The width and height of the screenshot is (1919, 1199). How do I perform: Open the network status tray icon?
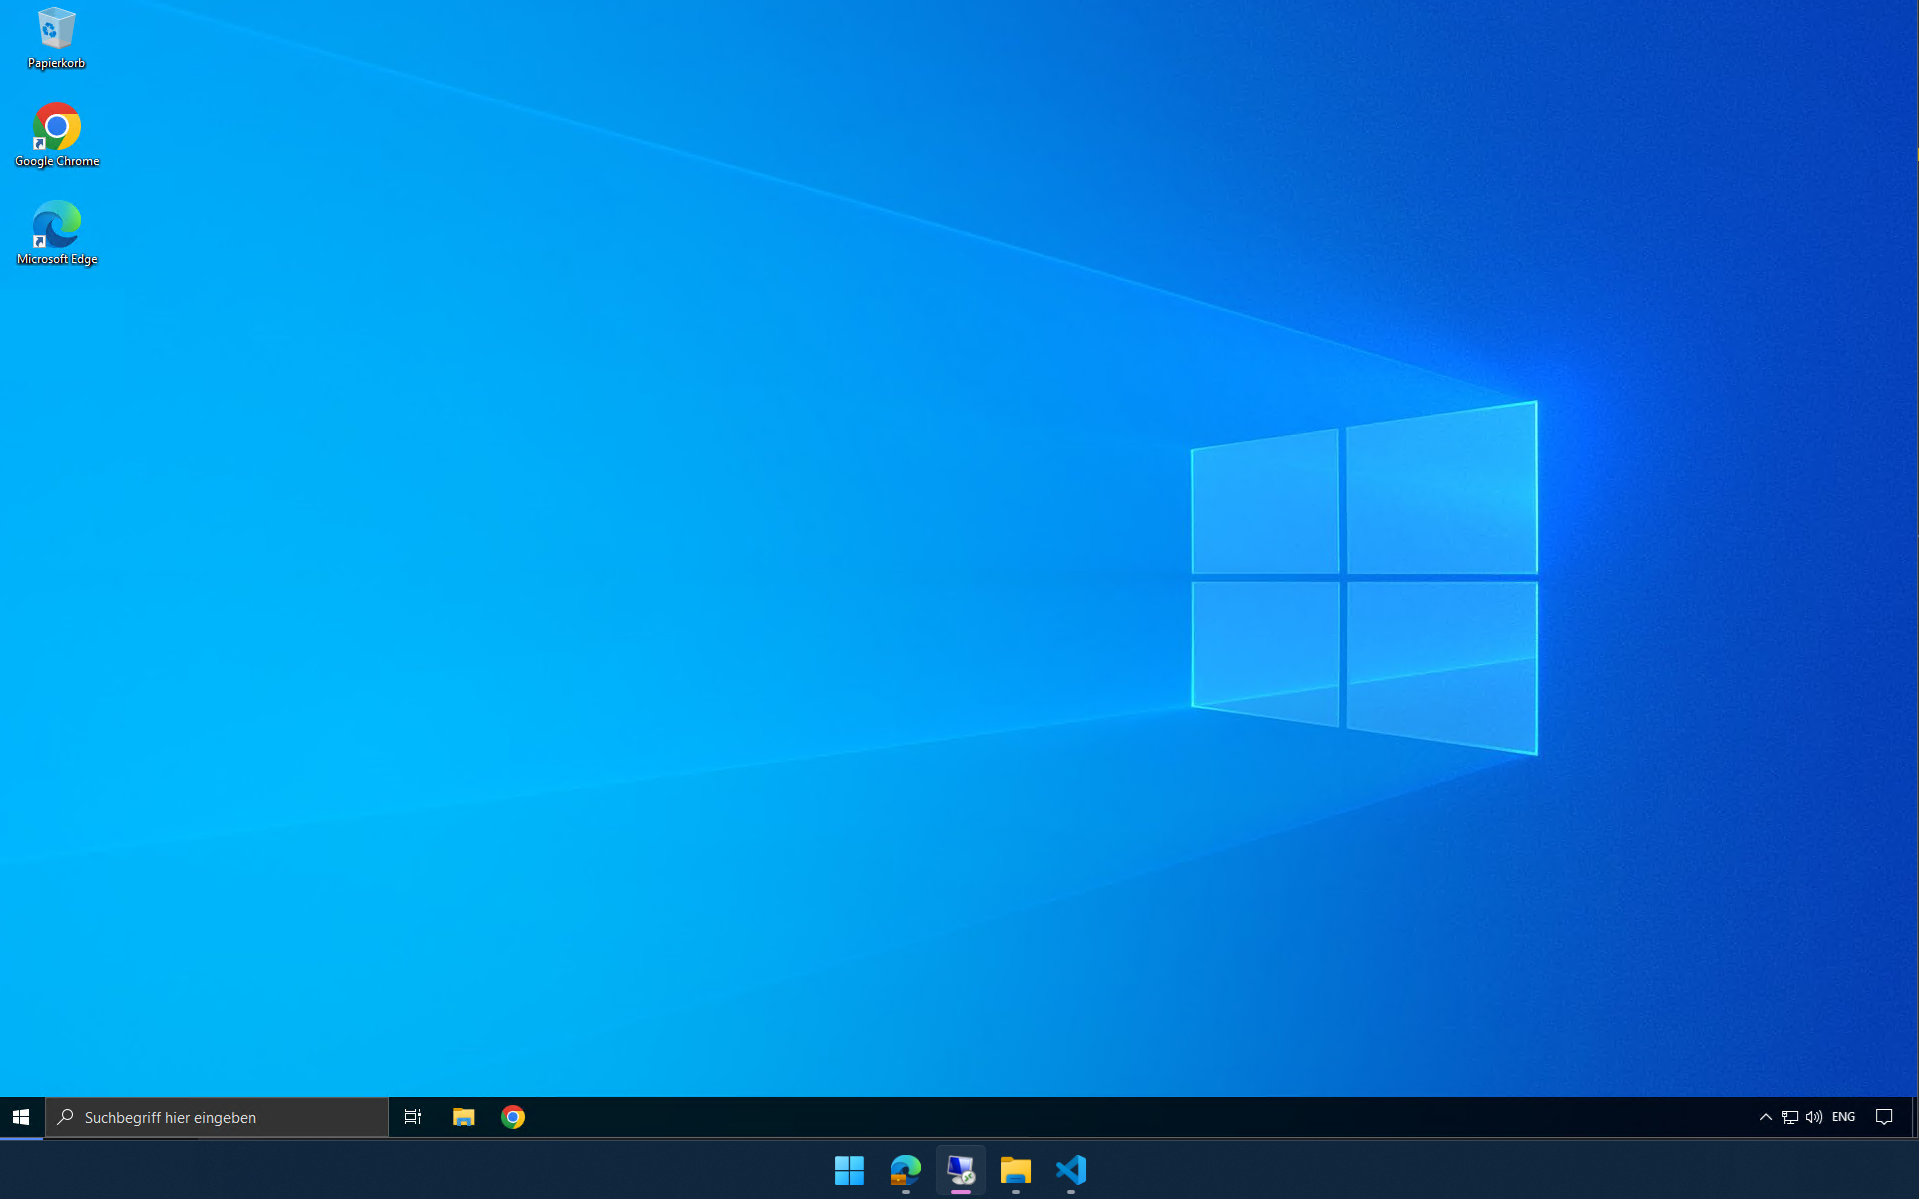pos(1790,1117)
